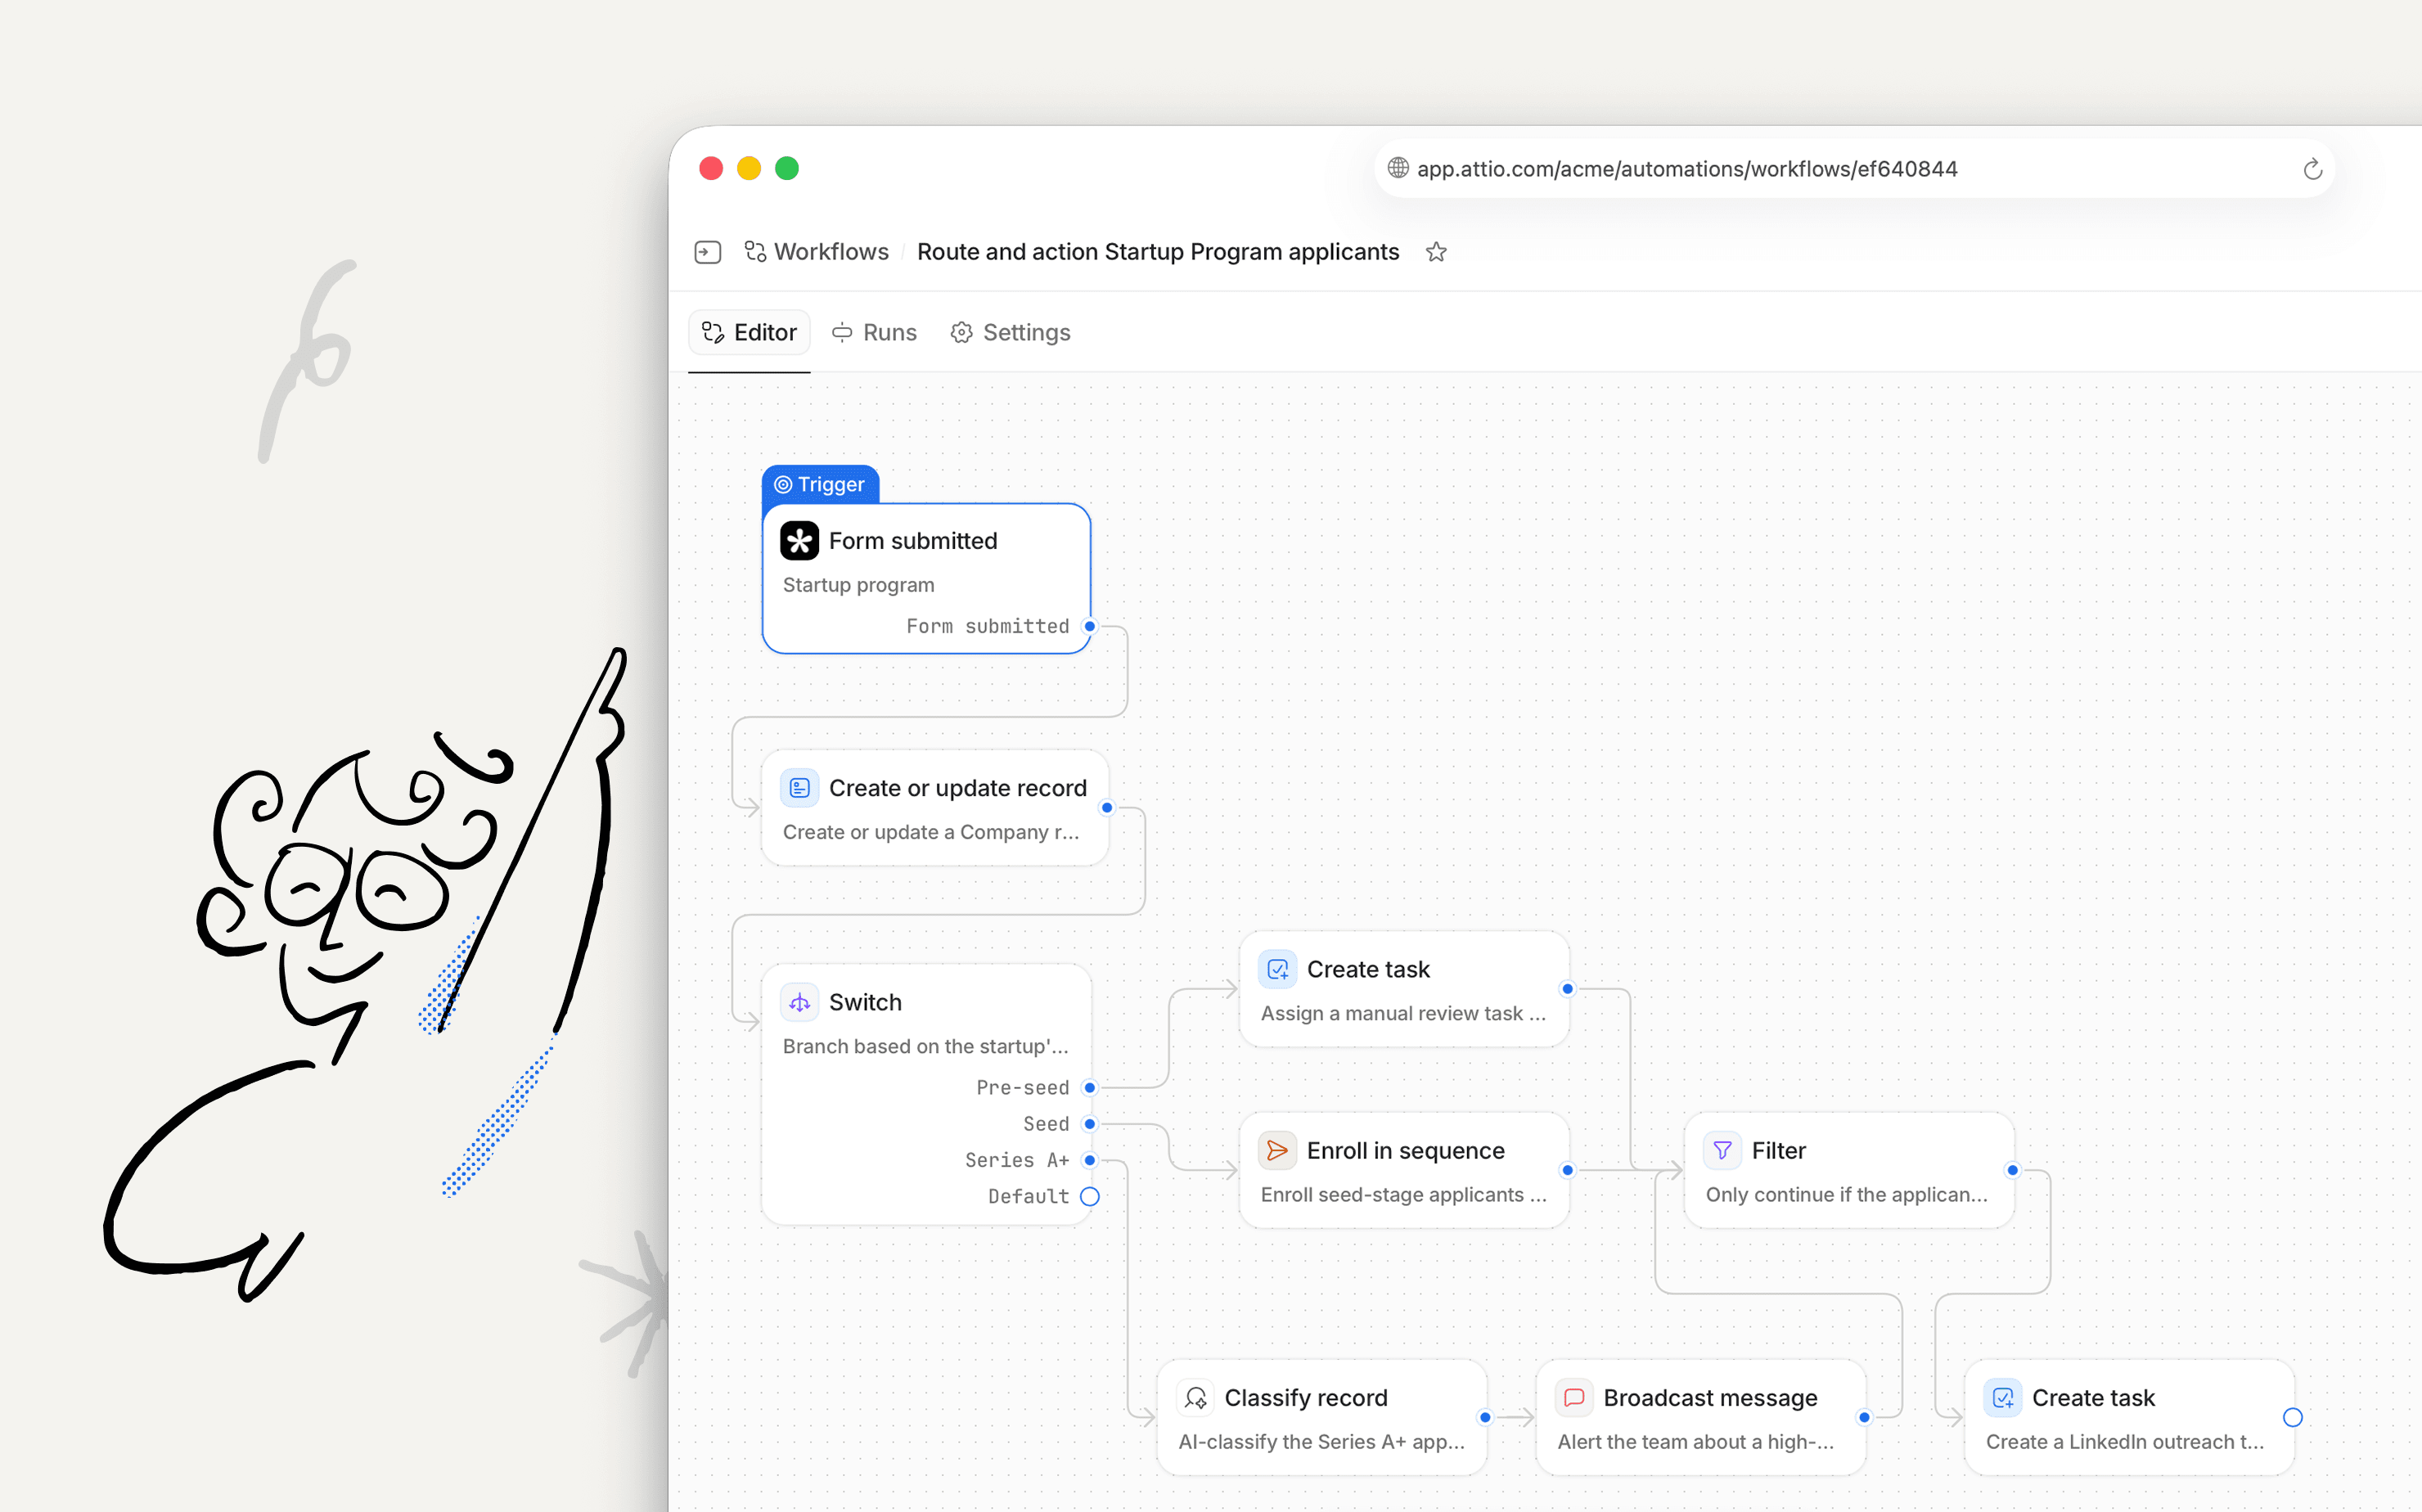The width and height of the screenshot is (2422, 1512).
Task: Click the Seed branch connector dot
Action: [1090, 1124]
